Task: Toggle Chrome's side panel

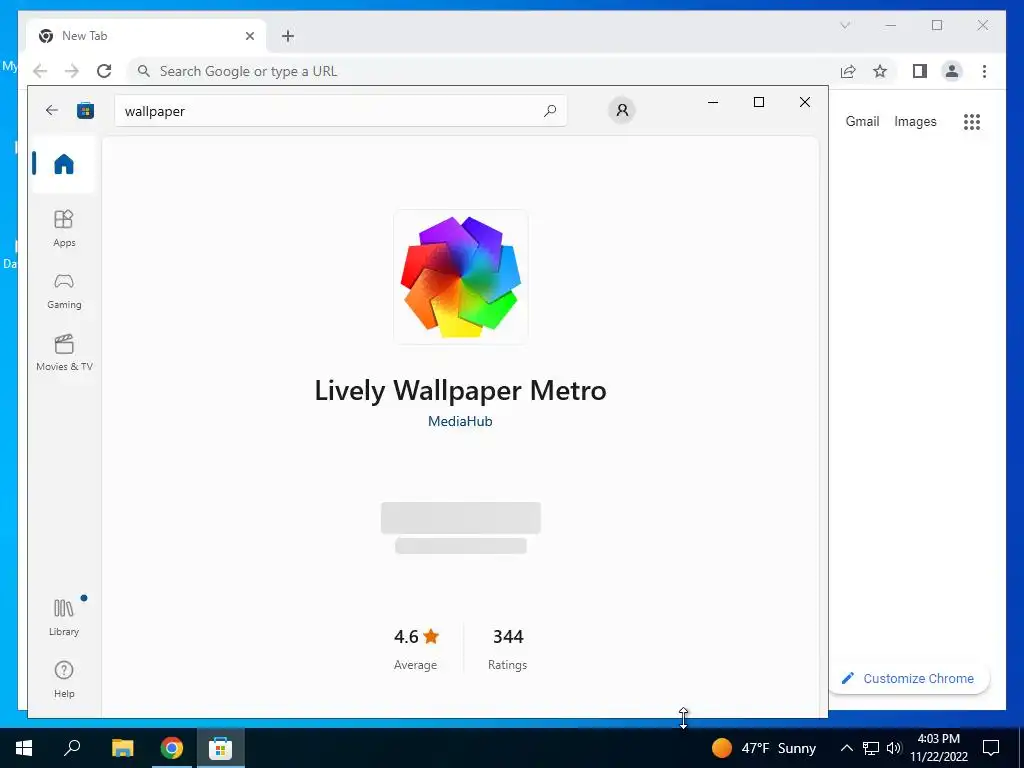Action: click(x=920, y=71)
